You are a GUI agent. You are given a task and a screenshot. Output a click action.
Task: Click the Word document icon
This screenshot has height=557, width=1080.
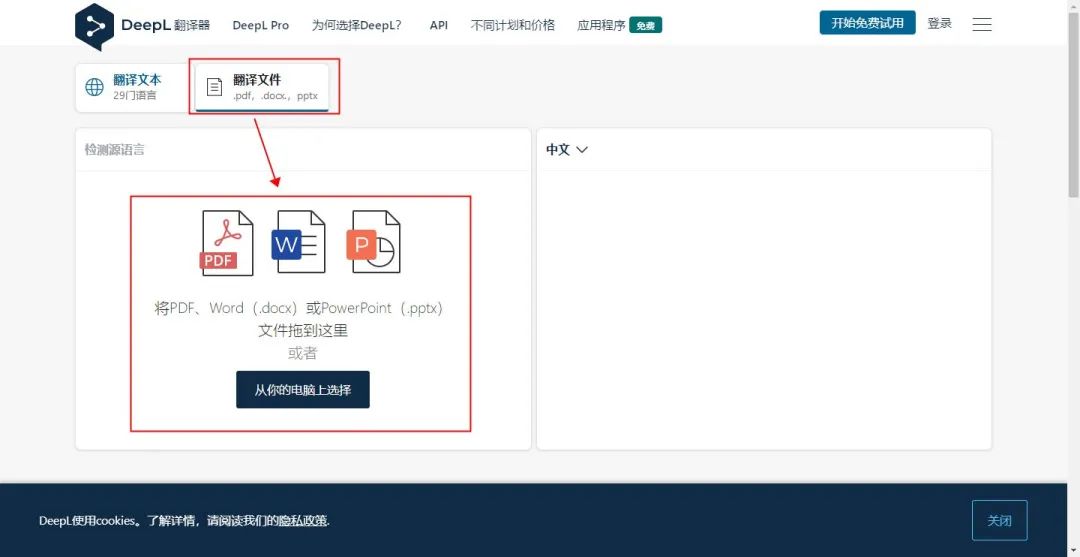(x=299, y=242)
